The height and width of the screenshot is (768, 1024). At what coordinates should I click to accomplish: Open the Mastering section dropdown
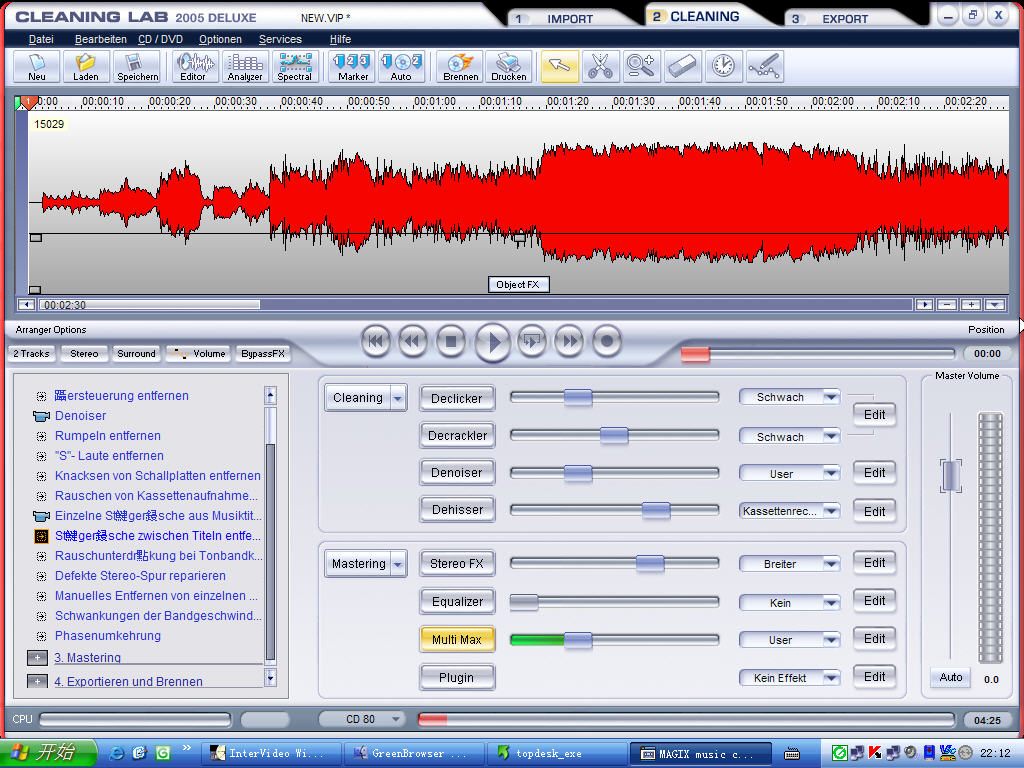tap(398, 564)
